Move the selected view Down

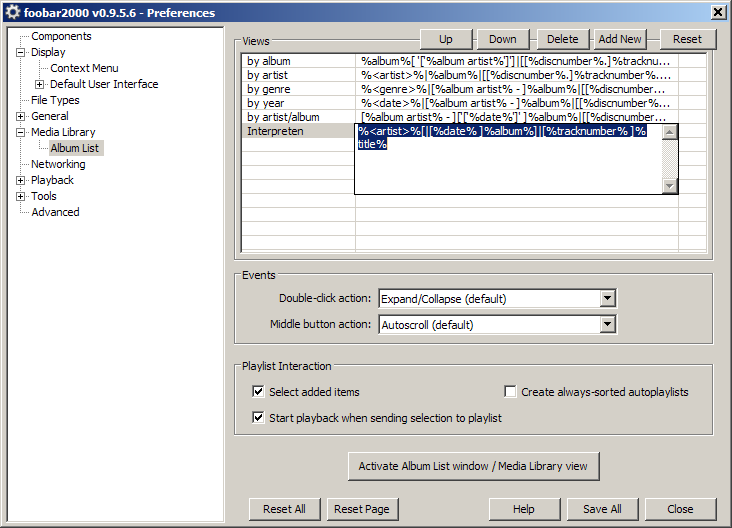pos(503,39)
